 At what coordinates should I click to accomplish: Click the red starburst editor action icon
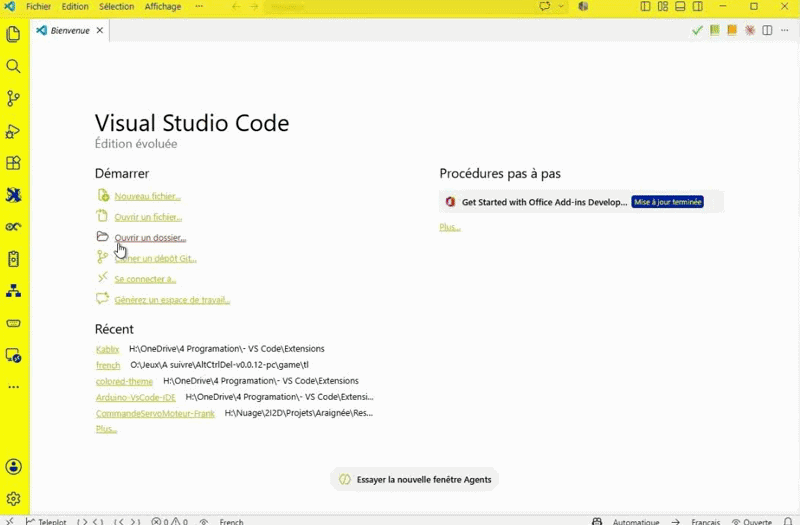point(749,31)
